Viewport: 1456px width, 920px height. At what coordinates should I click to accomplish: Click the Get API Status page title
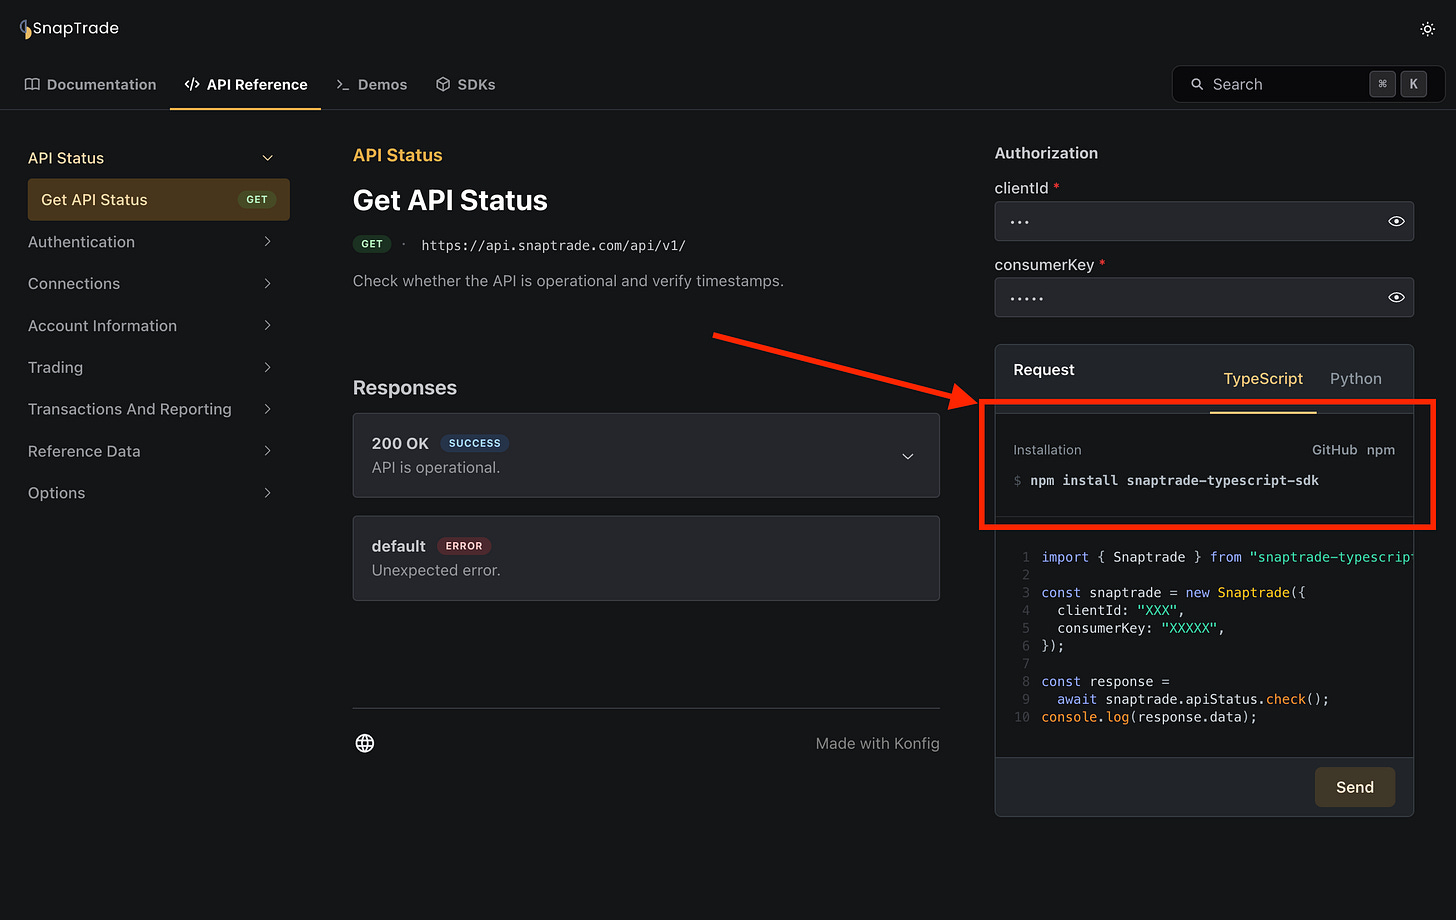click(x=450, y=200)
